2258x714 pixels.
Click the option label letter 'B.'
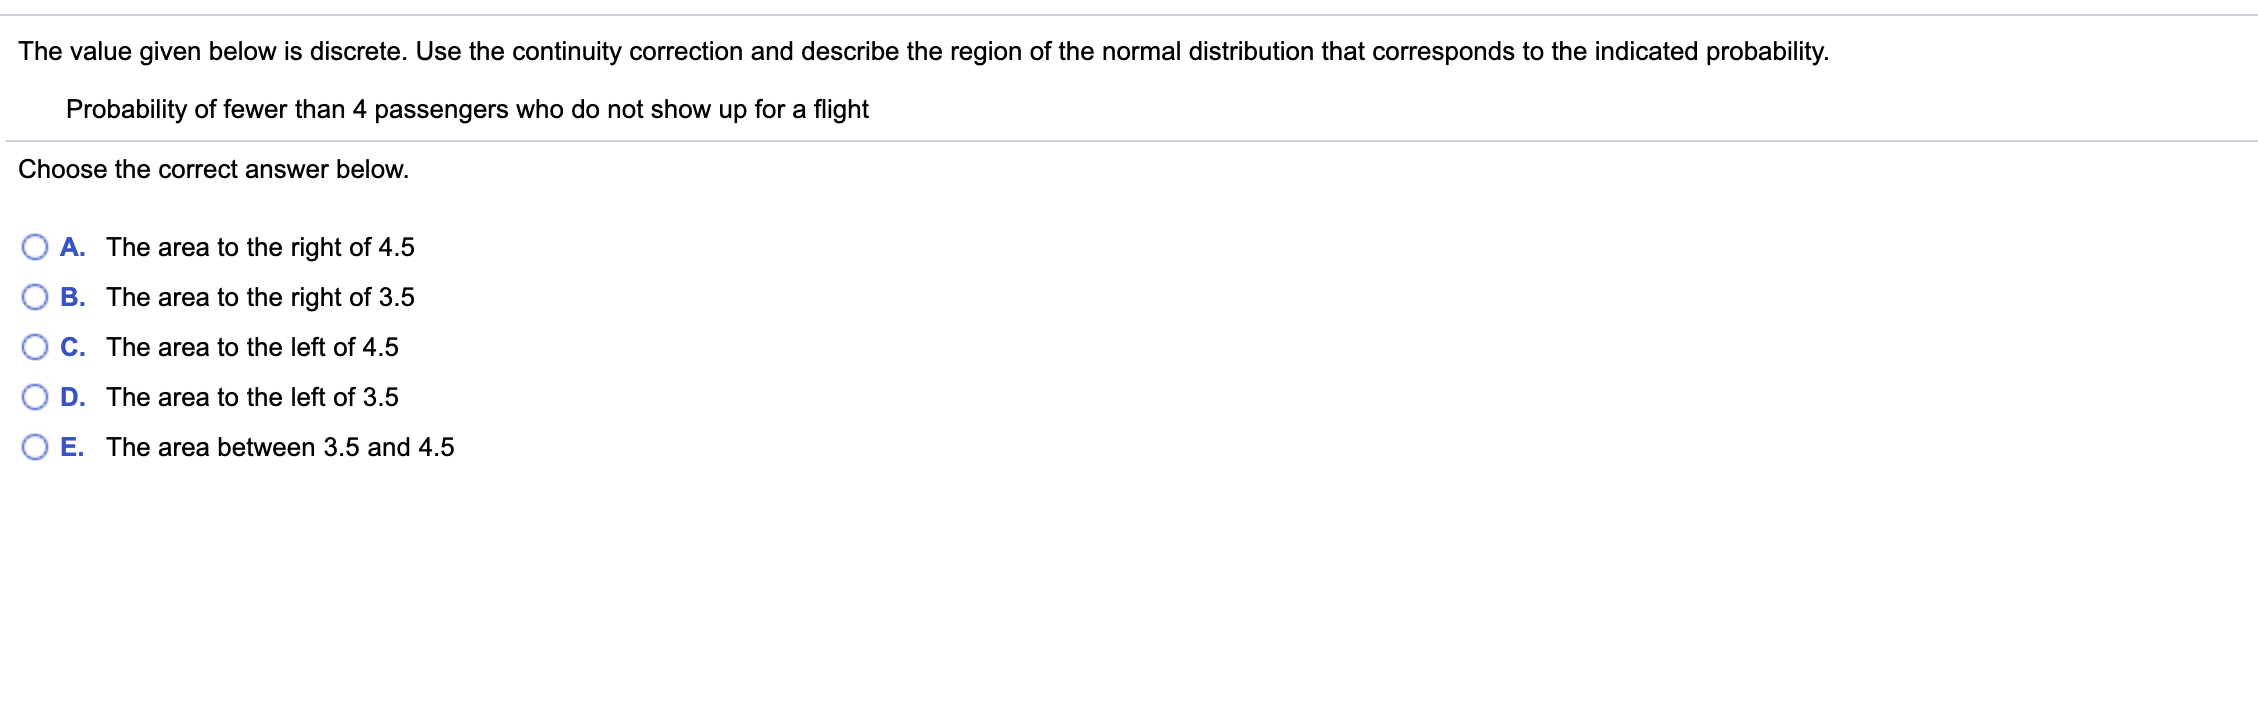[75, 297]
